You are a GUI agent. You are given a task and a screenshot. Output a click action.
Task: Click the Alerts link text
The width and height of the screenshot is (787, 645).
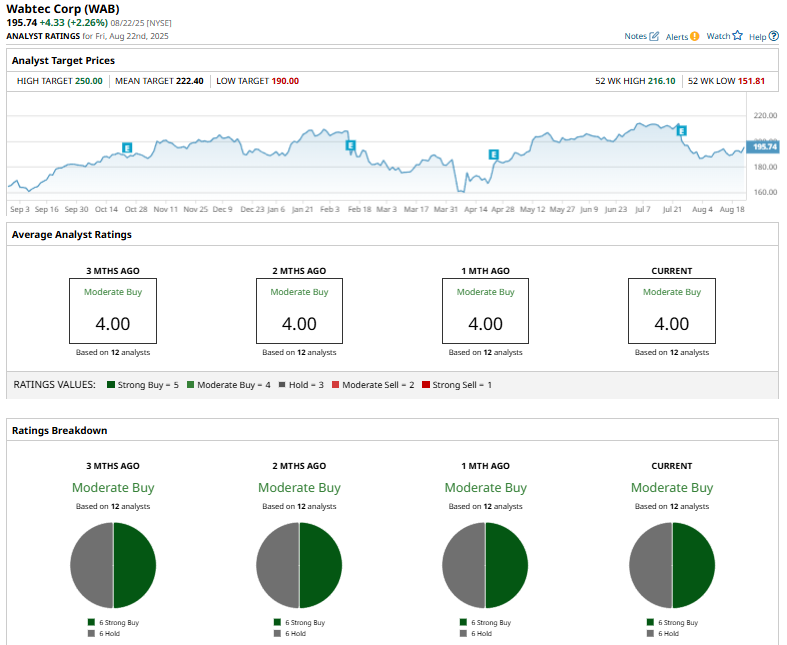pyautogui.click(x=677, y=37)
